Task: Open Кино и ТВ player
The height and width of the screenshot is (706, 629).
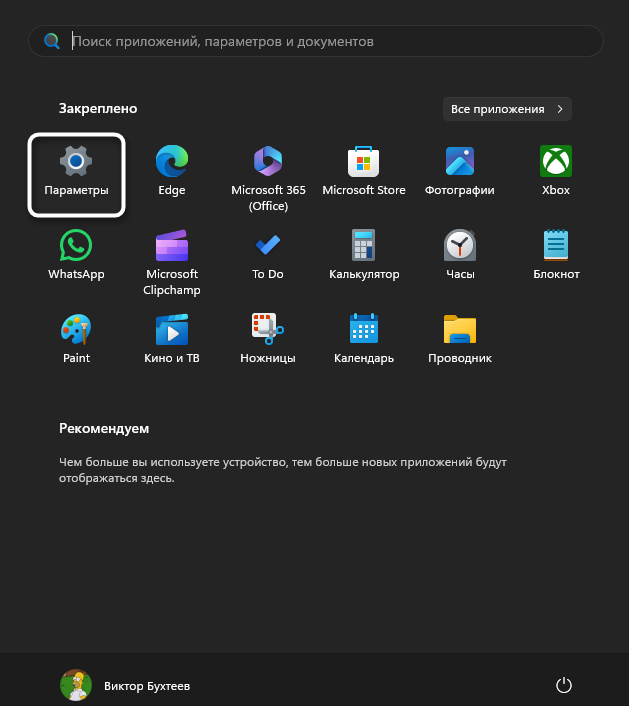Action: coord(172,339)
